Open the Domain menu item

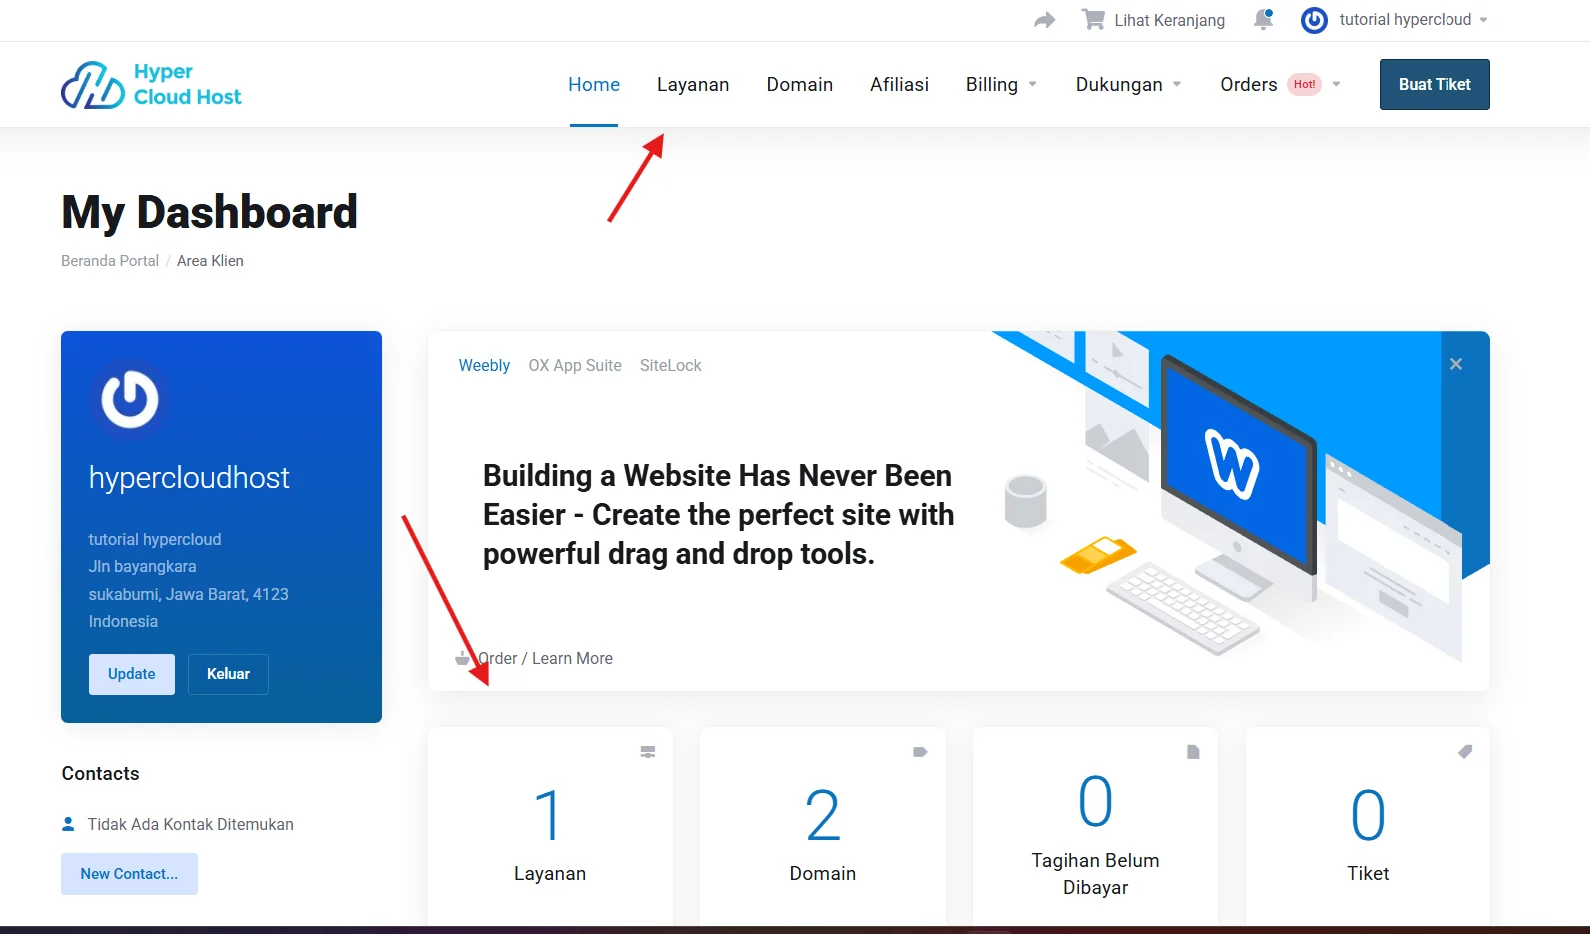pyautogui.click(x=800, y=85)
